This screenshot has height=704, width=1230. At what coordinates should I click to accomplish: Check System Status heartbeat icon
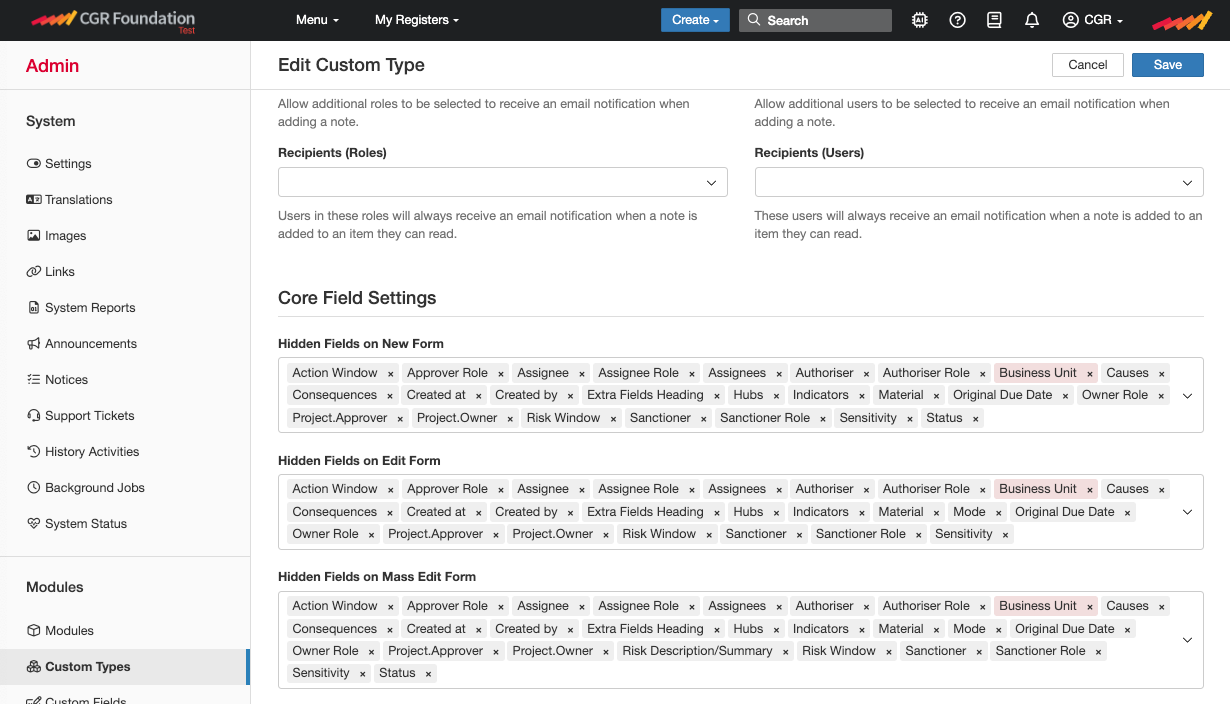(86, 523)
